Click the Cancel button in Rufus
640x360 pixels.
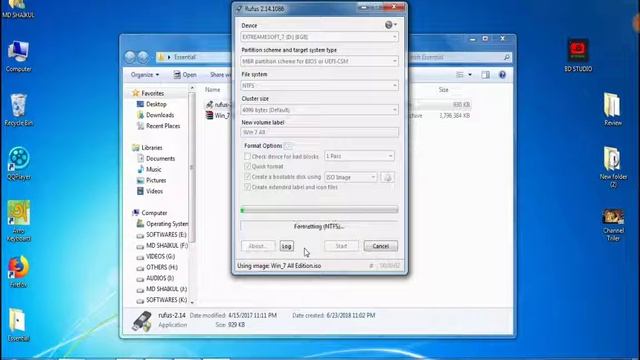click(380, 246)
